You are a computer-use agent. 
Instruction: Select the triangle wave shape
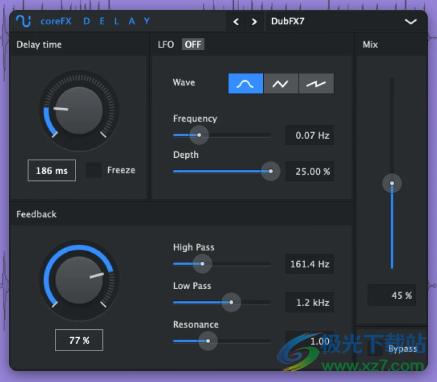tap(281, 84)
